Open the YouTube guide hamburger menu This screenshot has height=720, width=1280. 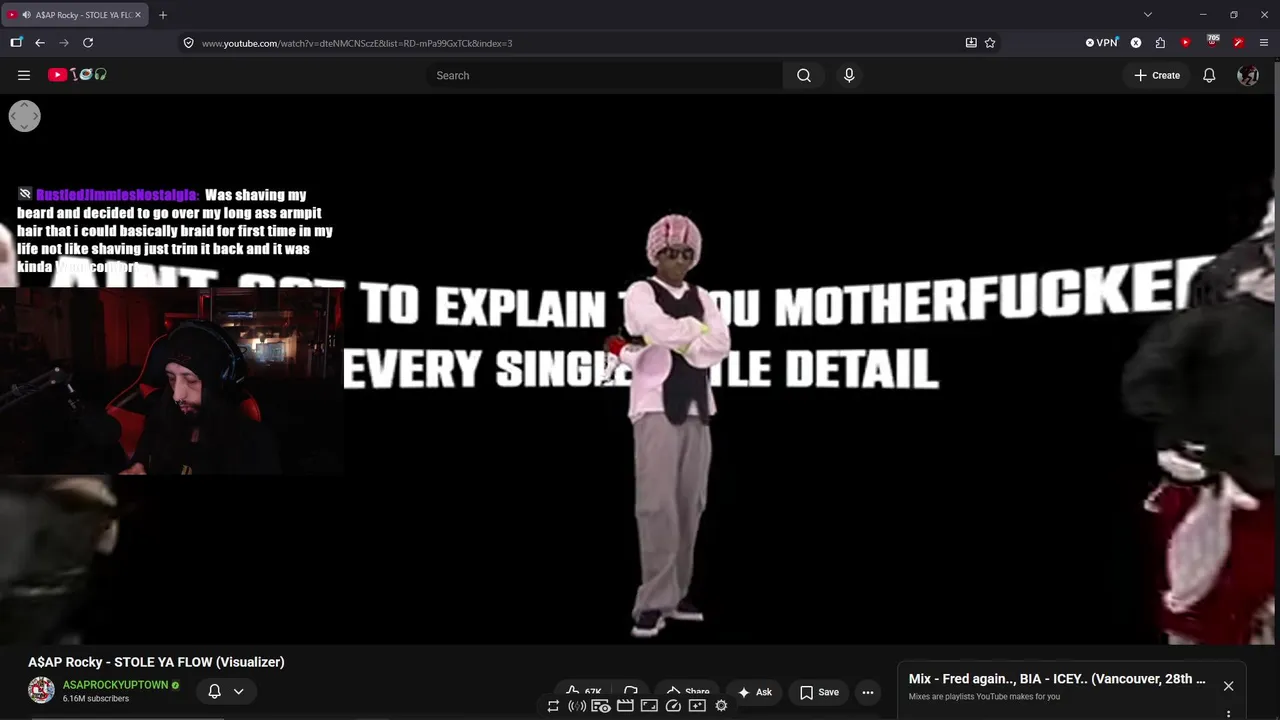[24, 75]
